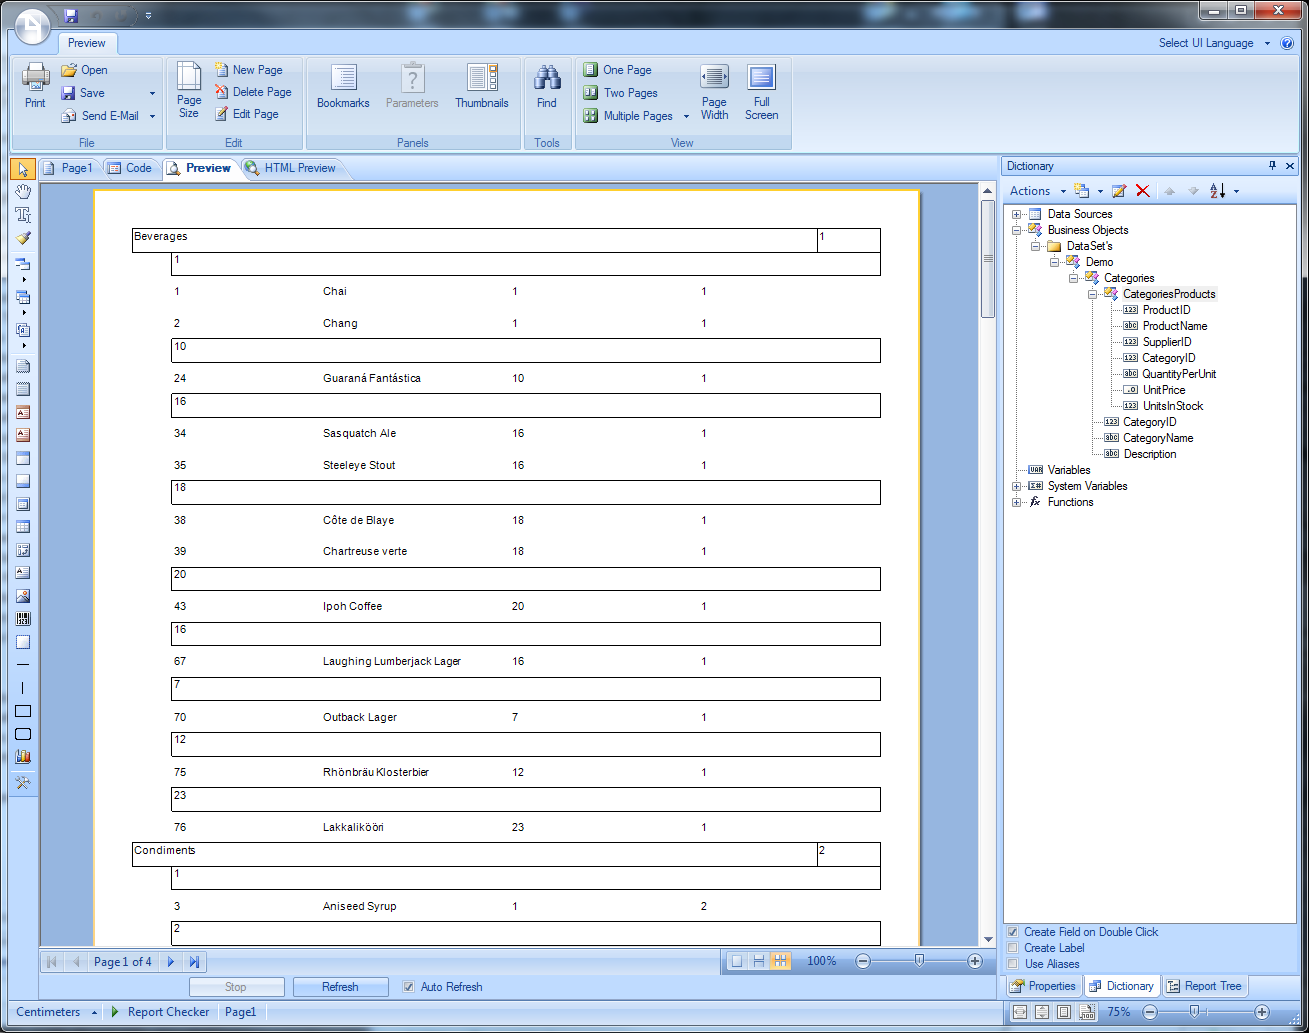
Task: Click the quick-access Save floppy icon
Action: 70,15
